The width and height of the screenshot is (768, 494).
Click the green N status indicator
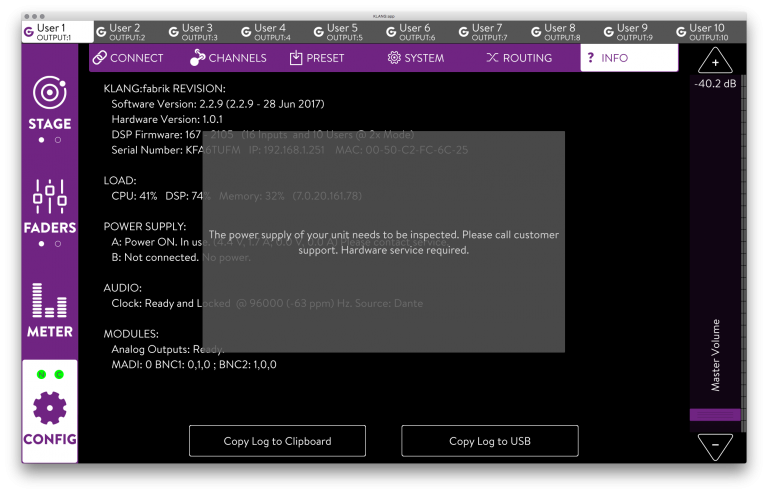click(41, 375)
